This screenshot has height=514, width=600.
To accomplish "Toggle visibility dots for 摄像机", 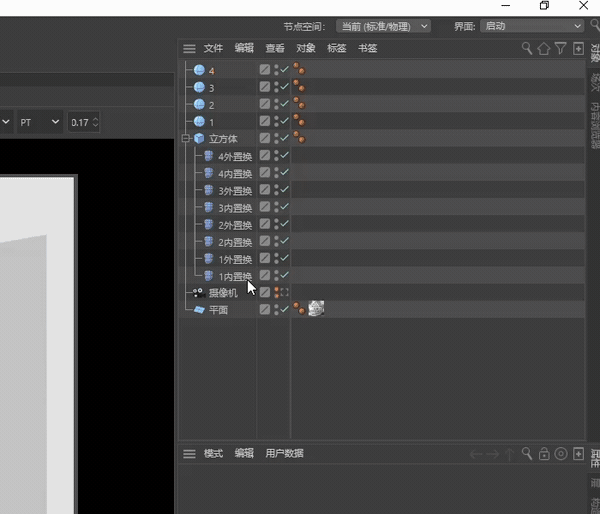I will pyautogui.click(x=276, y=292).
